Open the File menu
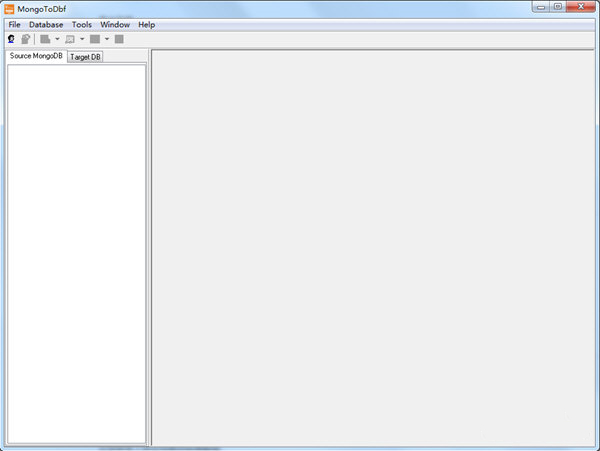This screenshot has width=600, height=451. coord(14,24)
